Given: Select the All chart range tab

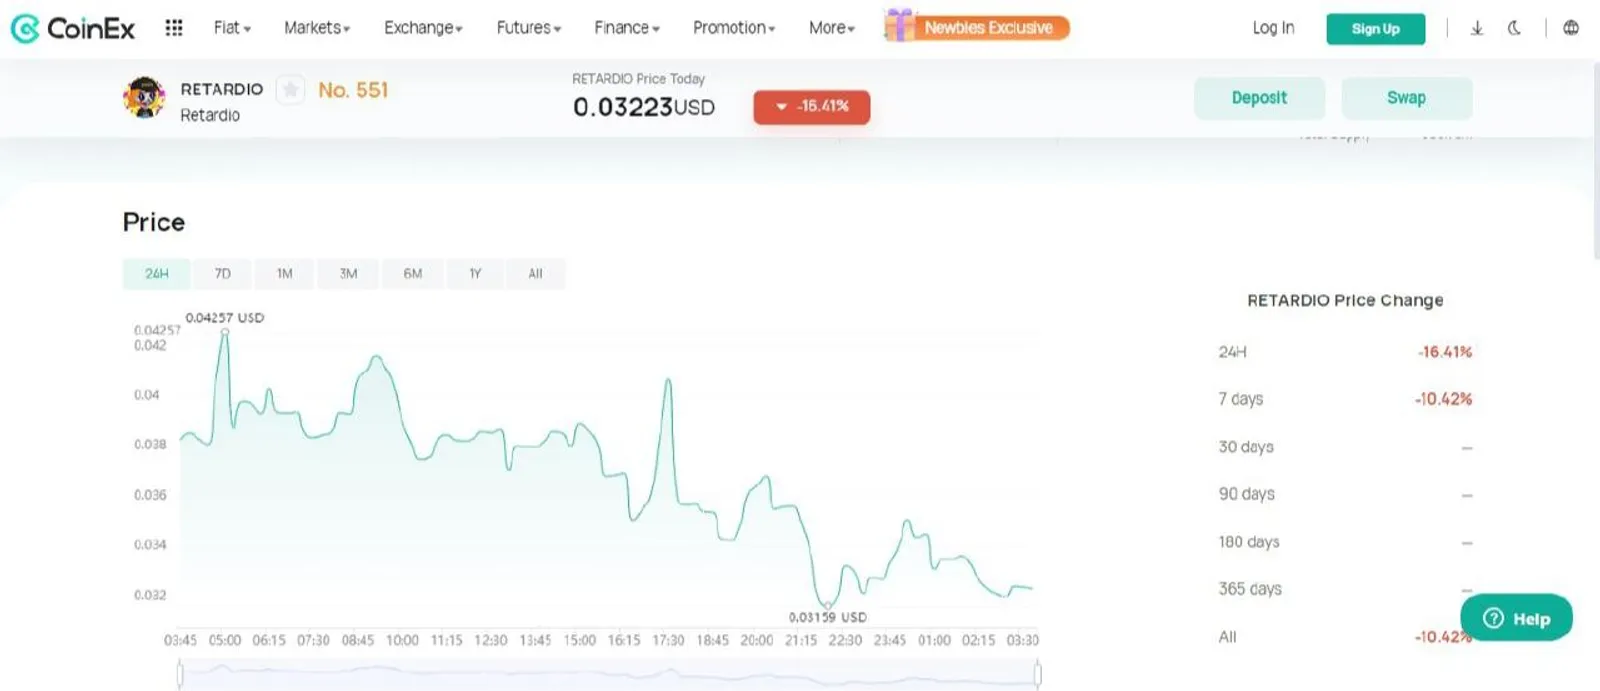Looking at the screenshot, I should pyautogui.click(x=536, y=274).
